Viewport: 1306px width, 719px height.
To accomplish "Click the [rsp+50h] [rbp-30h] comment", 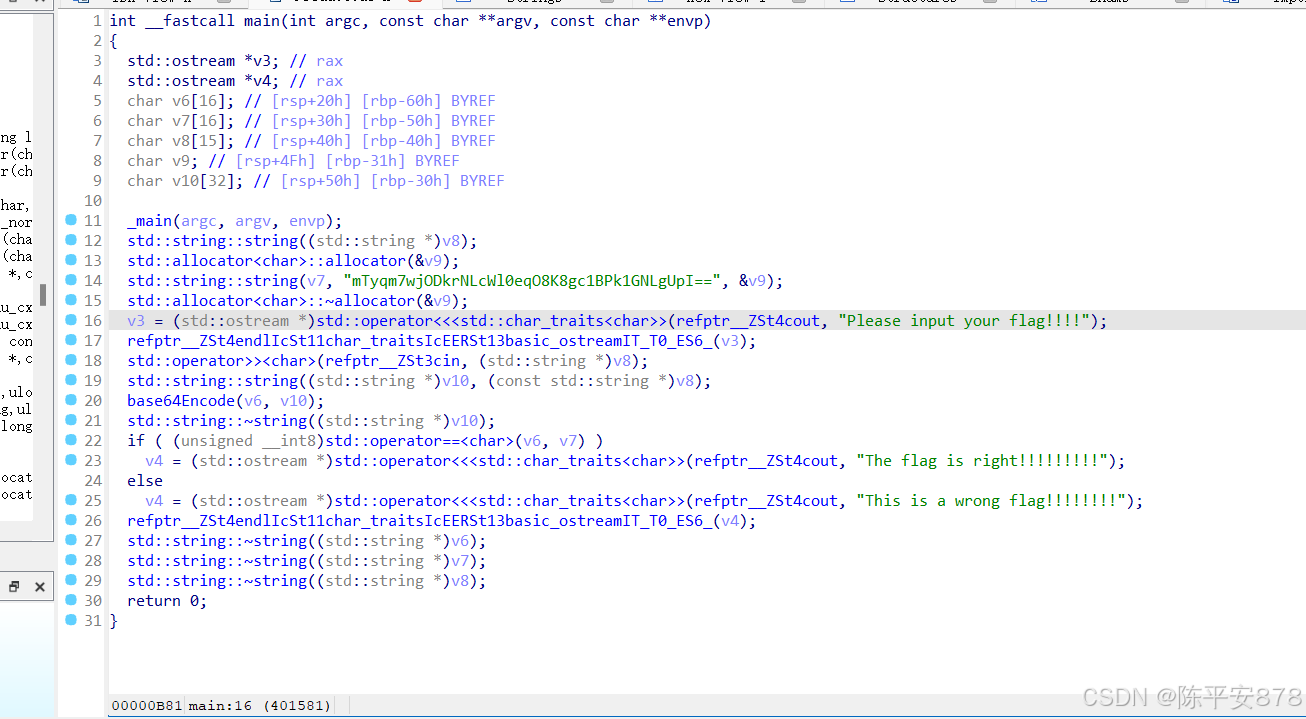I will [x=365, y=180].
